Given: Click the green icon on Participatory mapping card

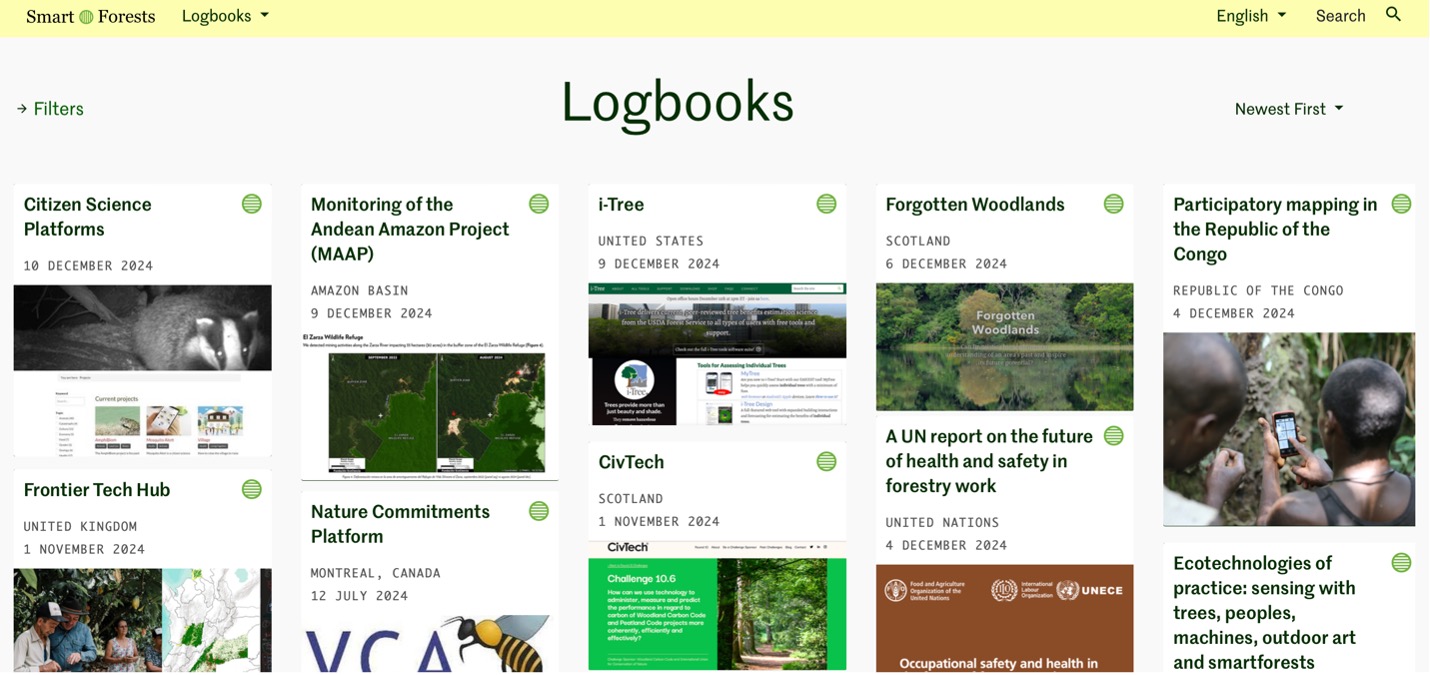Looking at the screenshot, I should pos(1401,204).
